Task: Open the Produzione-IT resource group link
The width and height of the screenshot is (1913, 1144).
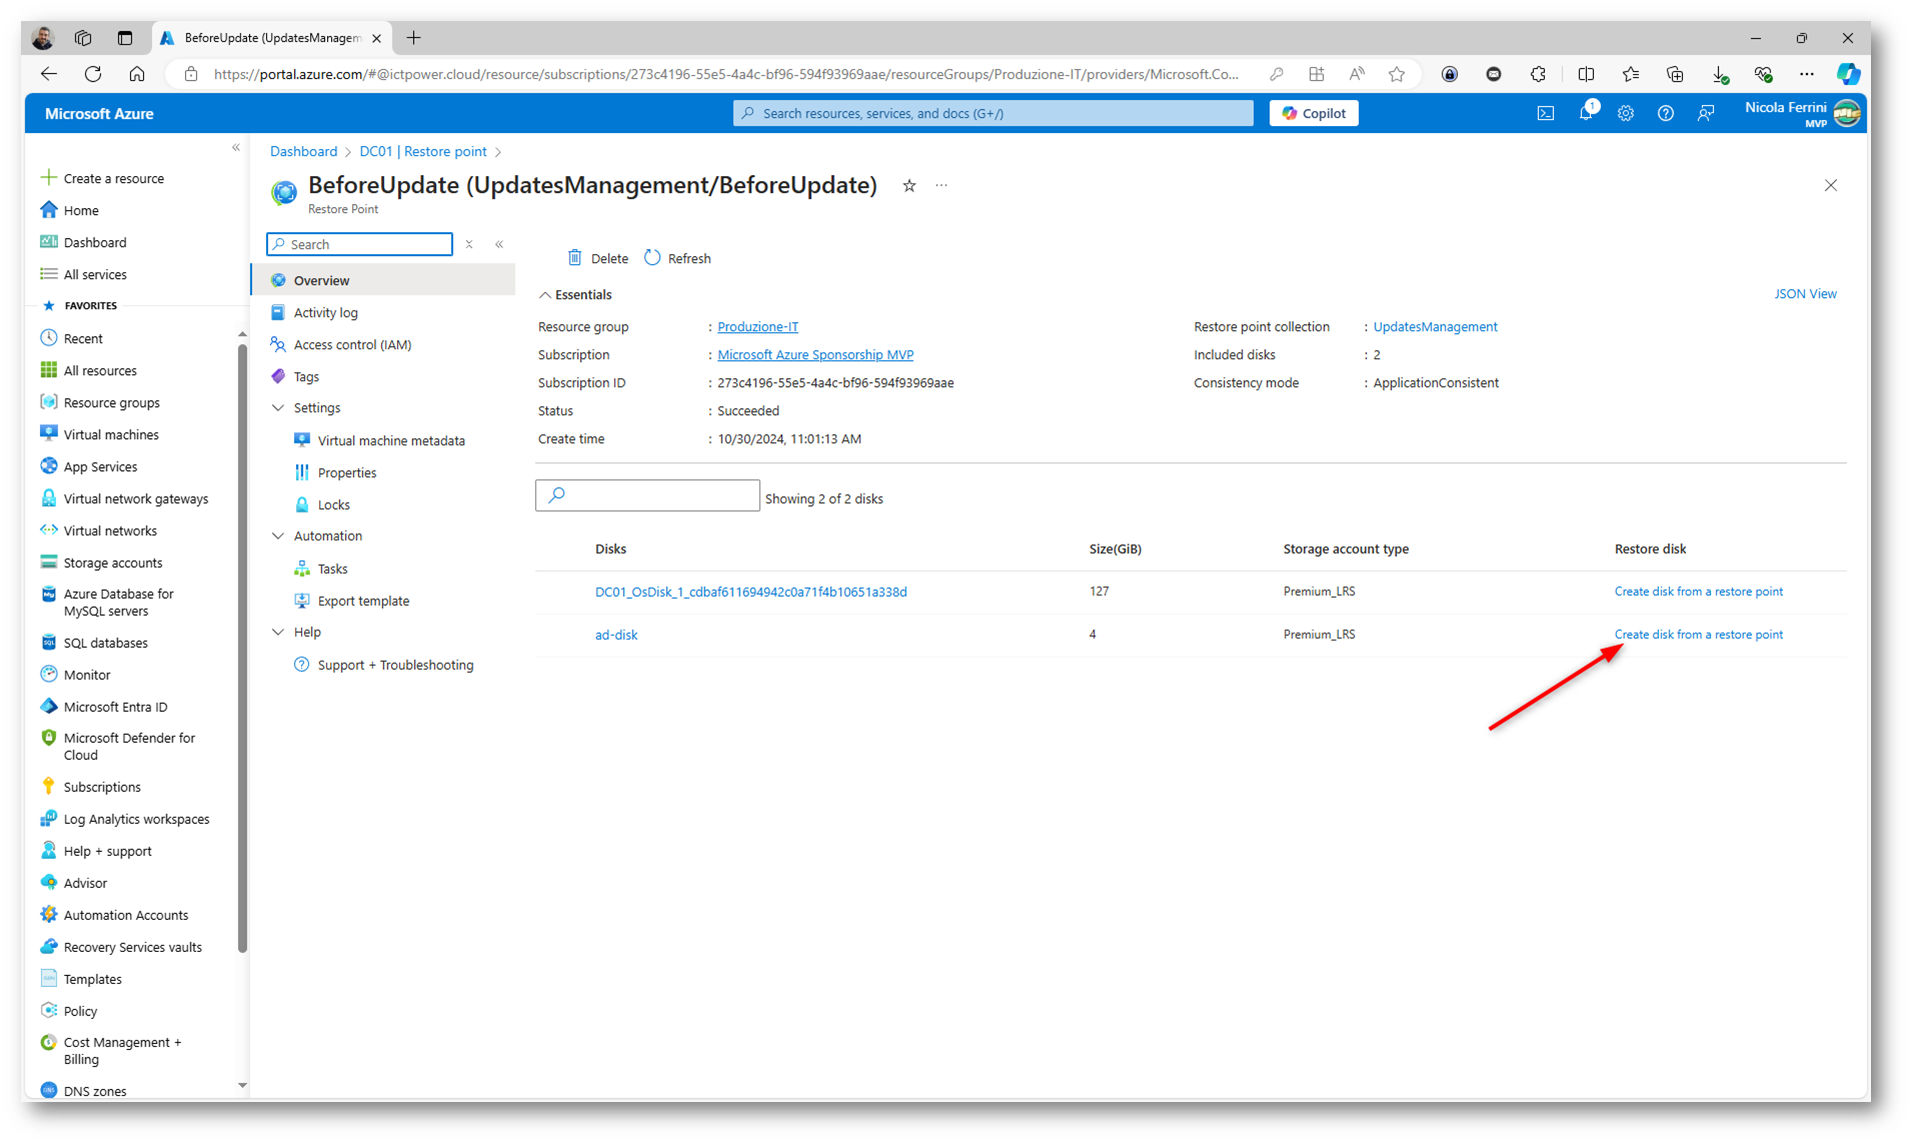Action: [x=757, y=327]
